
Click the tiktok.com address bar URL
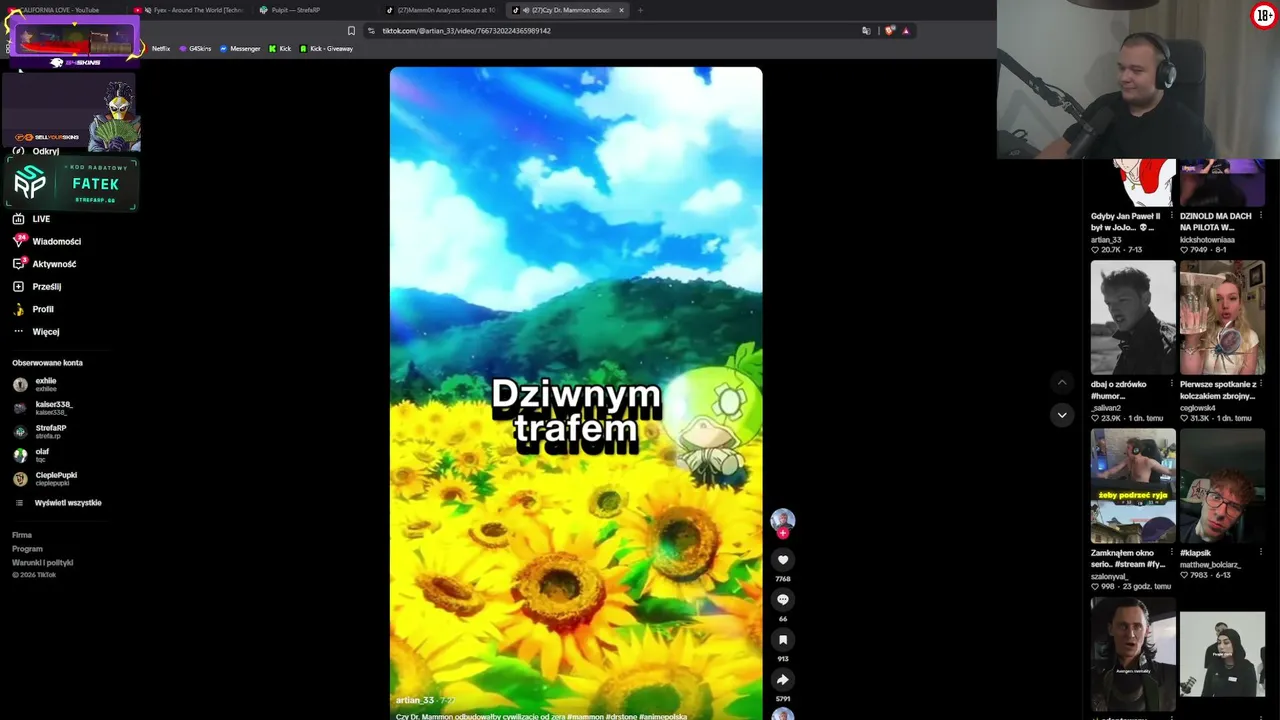466,31
